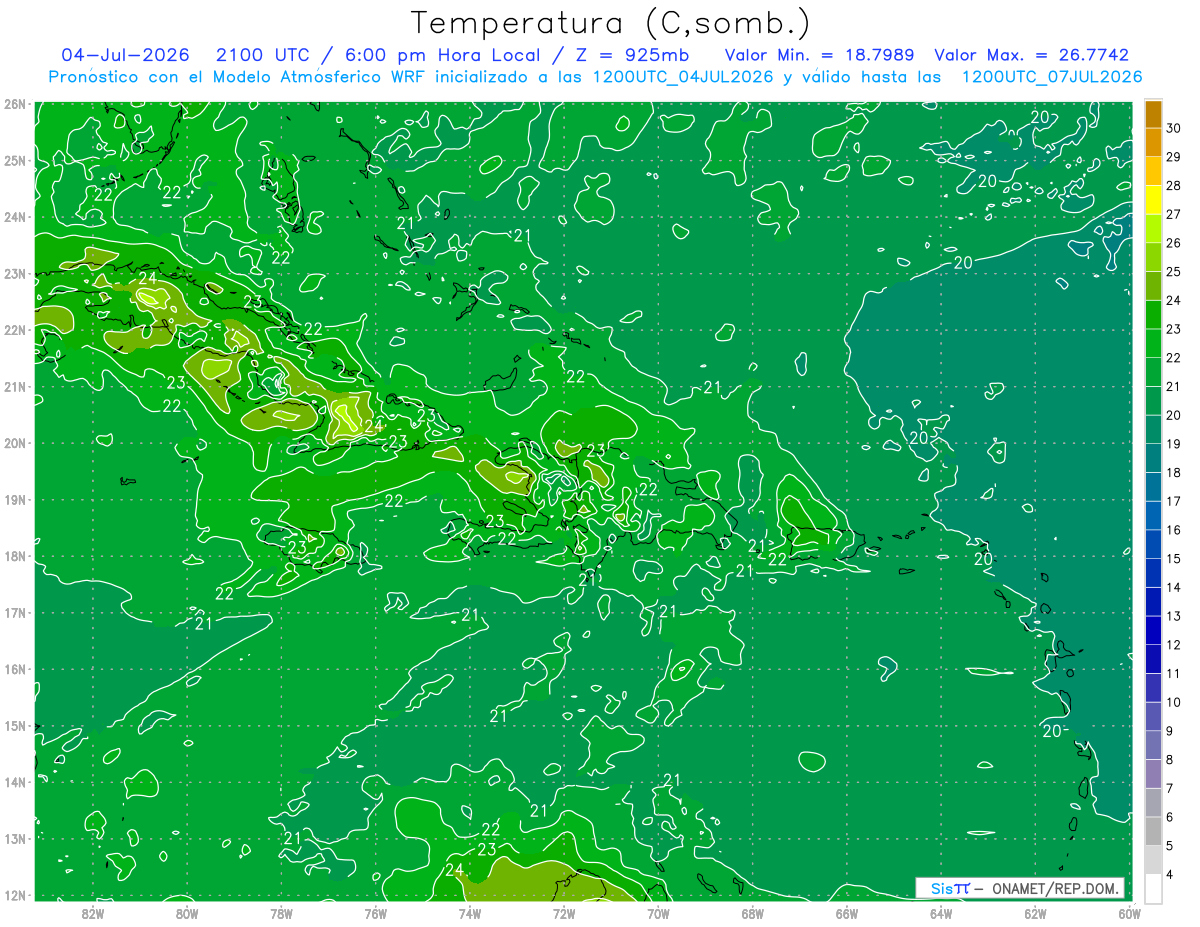
Task: Select the 'Valor Max. = 26.7742' text
Action: (x=1031, y=55)
